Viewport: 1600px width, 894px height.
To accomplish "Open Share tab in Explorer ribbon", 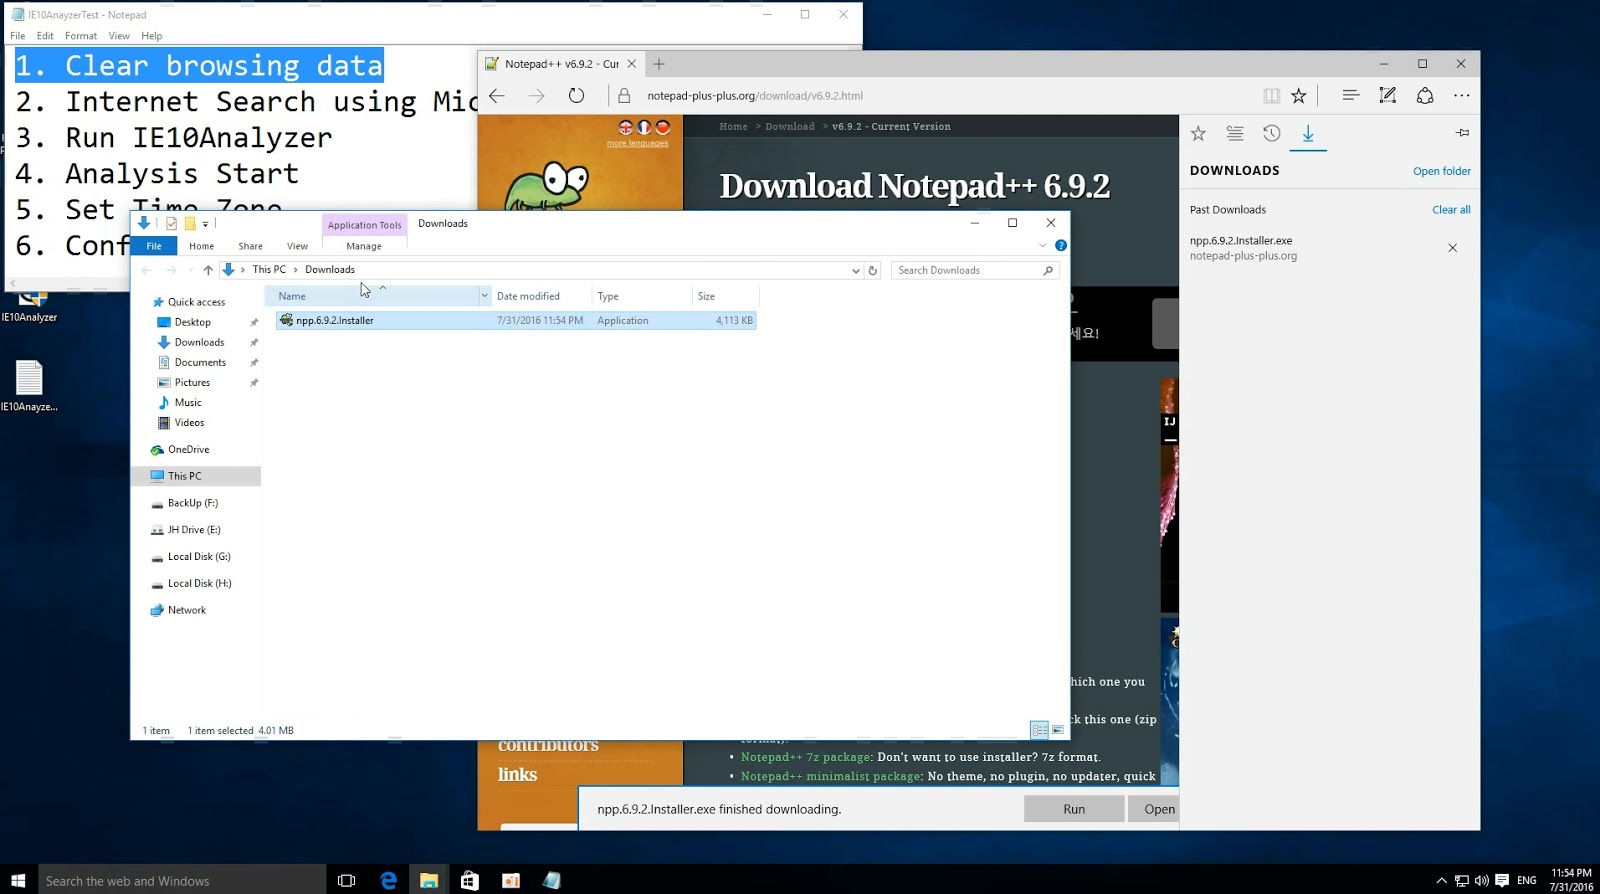I will (250, 246).
